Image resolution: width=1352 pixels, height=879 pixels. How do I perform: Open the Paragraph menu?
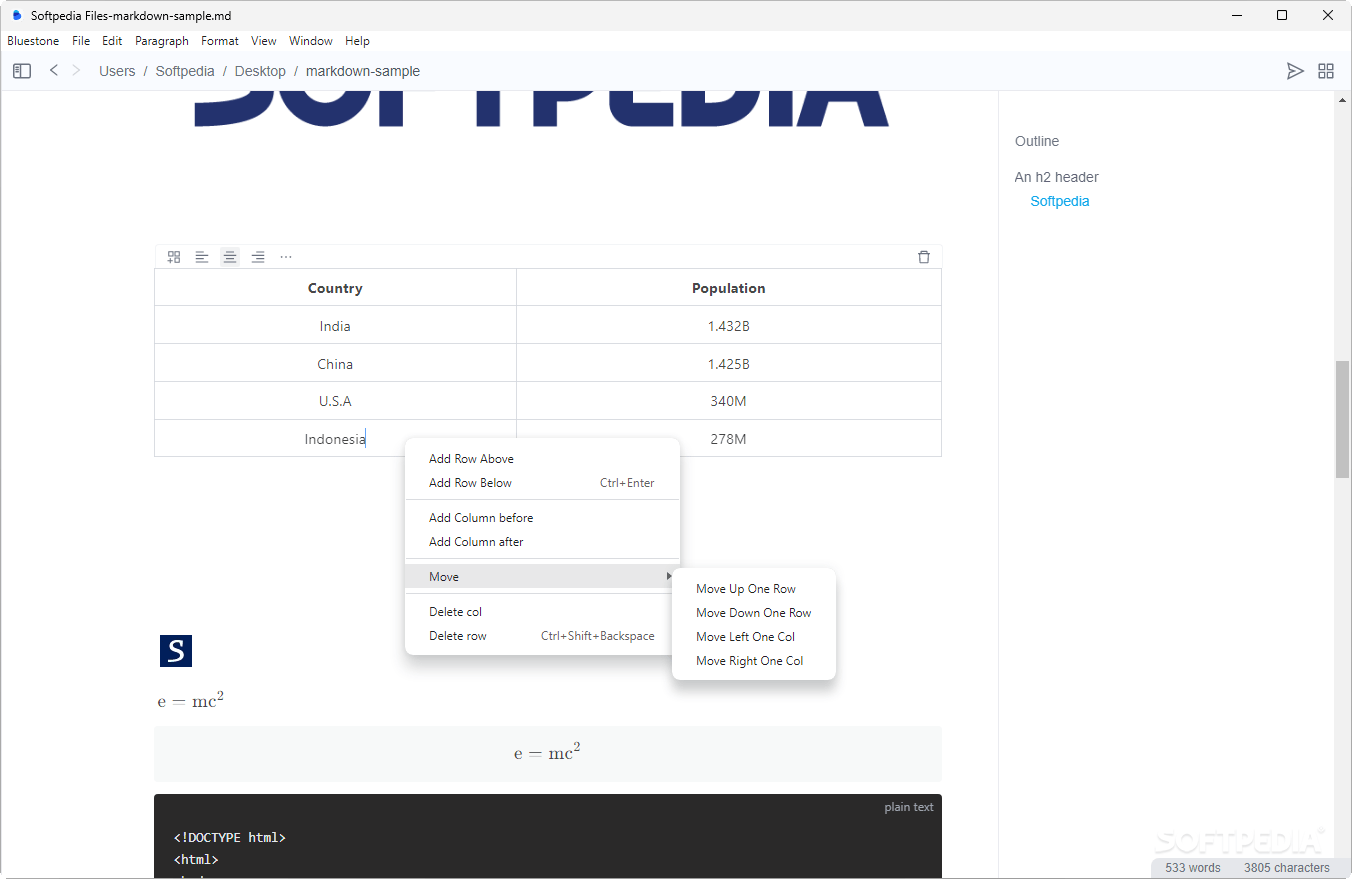pyautogui.click(x=162, y=41)
